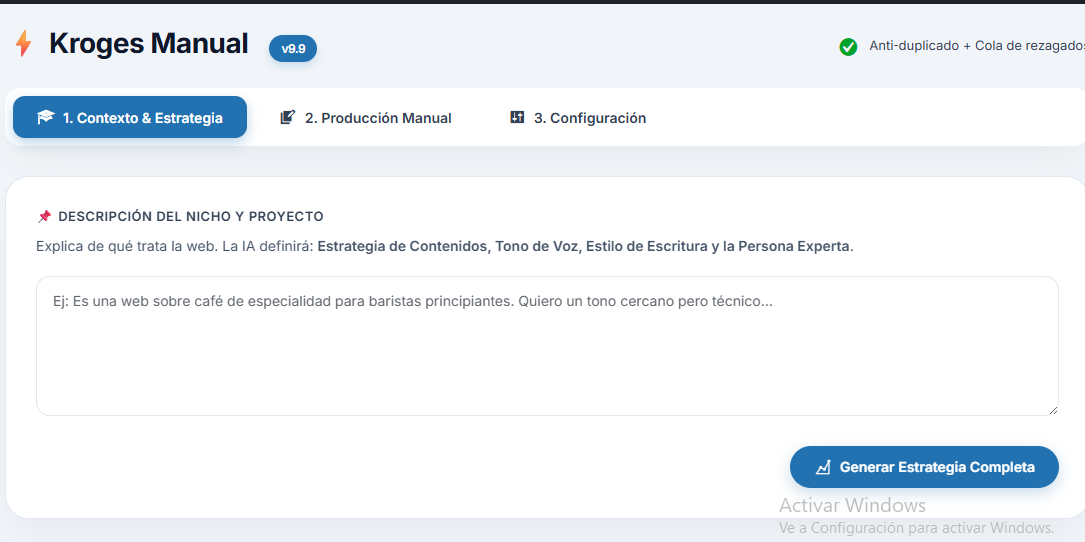Click the Descripción del Nicho y Proyecto heading
This screenshot has height=542, width=1085.
(191, 217)
